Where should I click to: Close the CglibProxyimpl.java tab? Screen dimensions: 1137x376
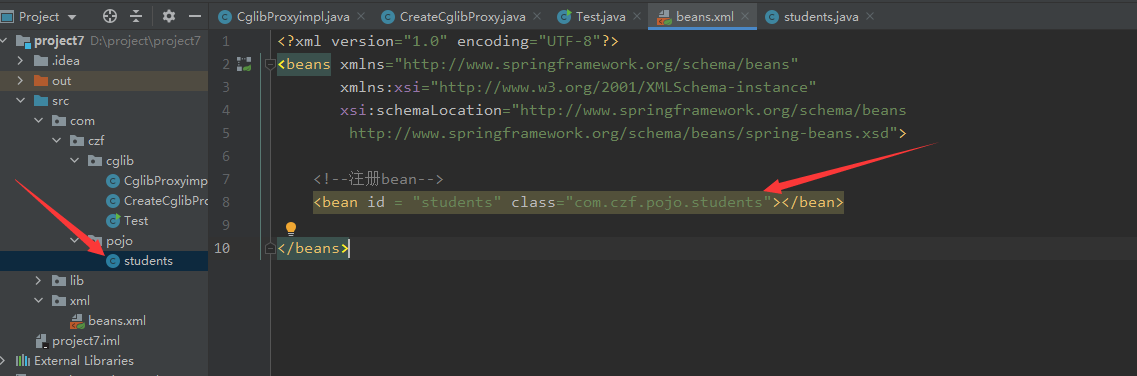[x=362, y=16]
